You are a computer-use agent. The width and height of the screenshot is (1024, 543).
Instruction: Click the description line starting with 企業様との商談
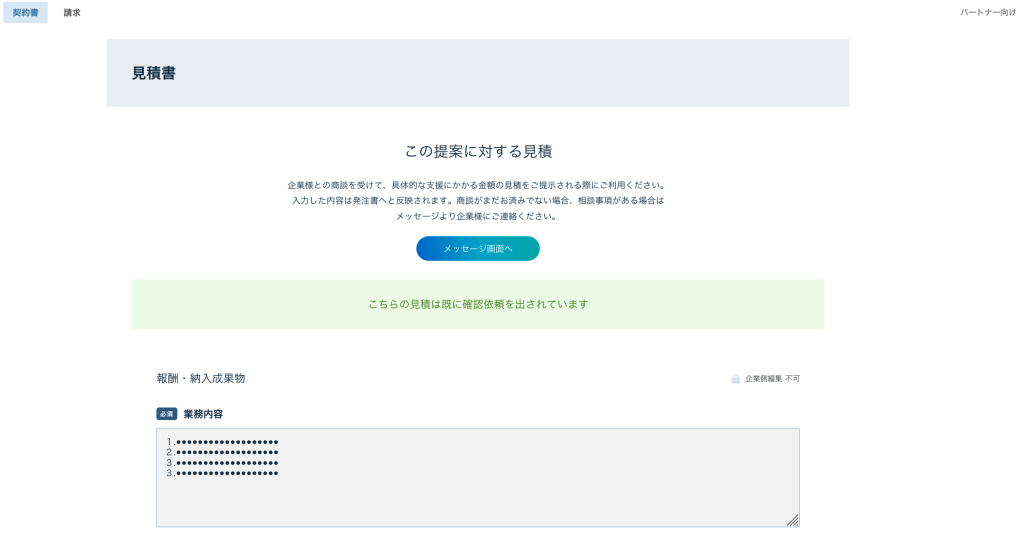click(x=477, y=185)
